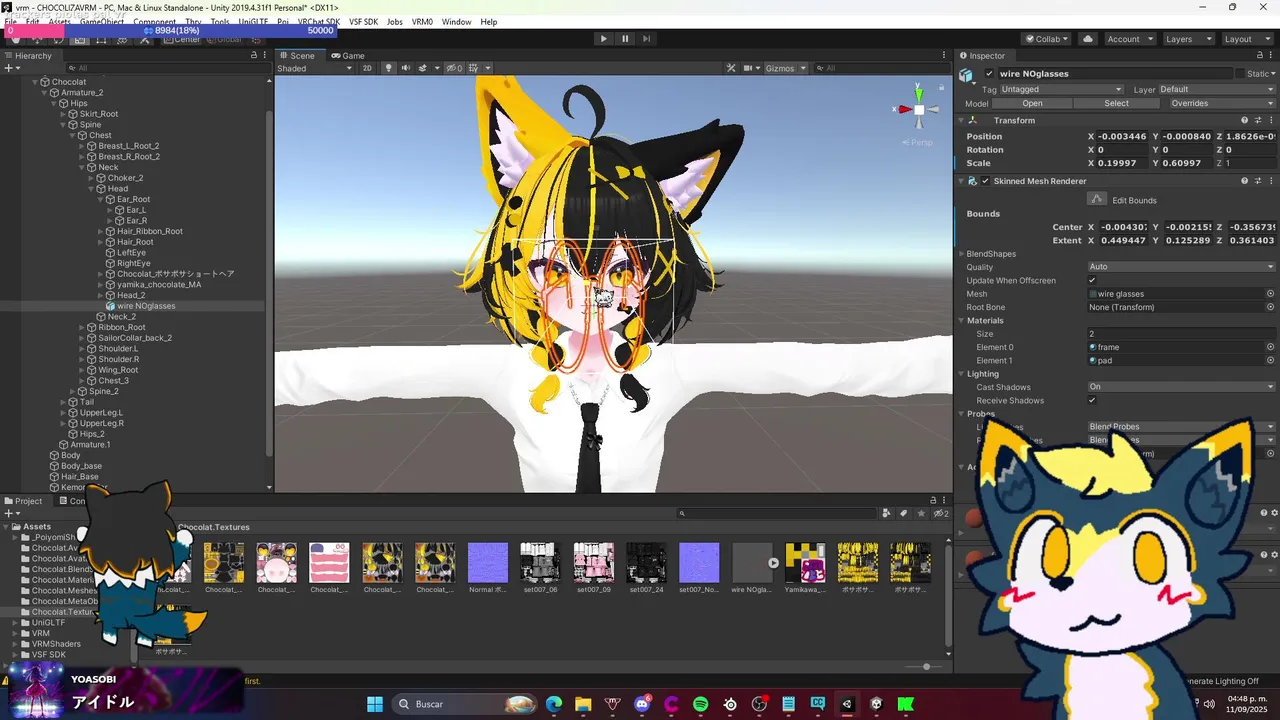Open Transform component help icon

click(1245, 120)
